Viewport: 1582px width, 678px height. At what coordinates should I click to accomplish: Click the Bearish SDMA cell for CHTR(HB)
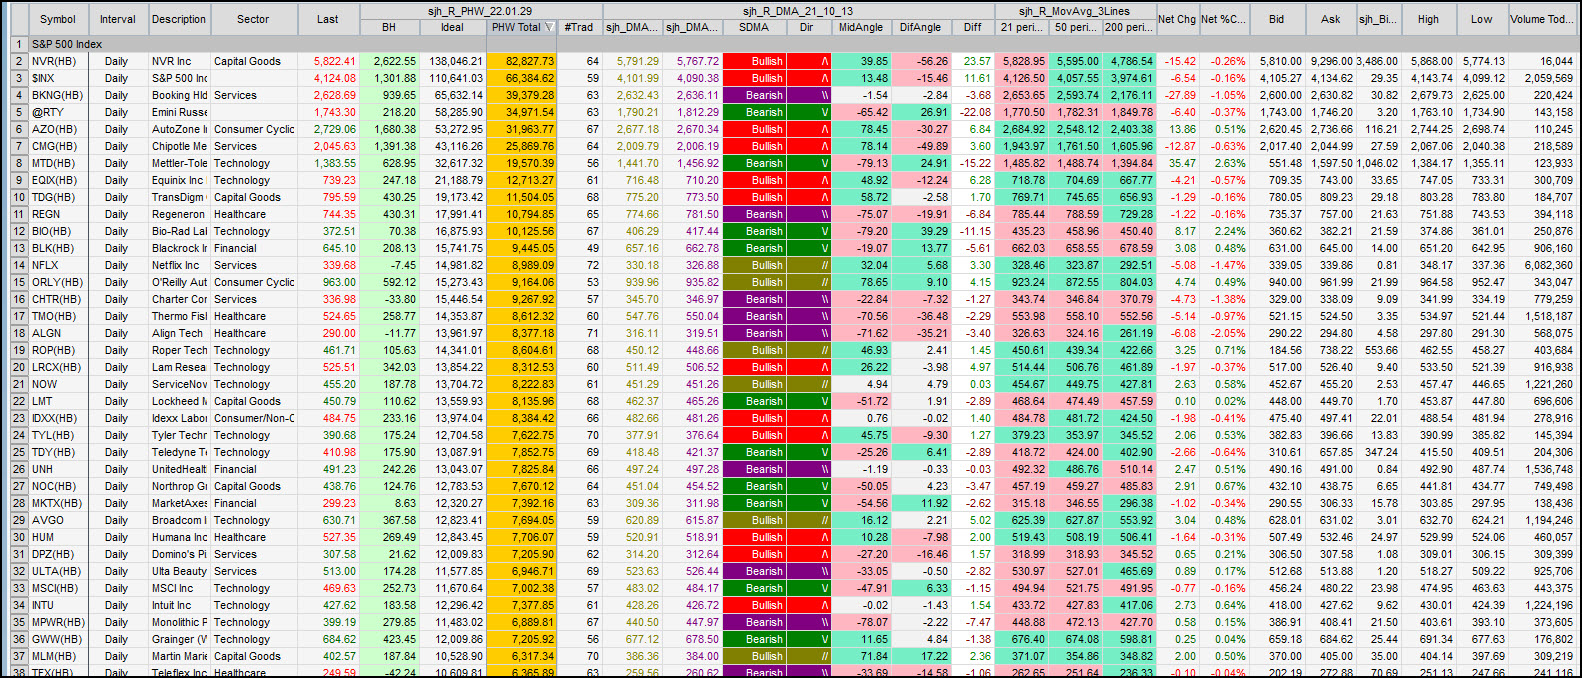point(755,299)
